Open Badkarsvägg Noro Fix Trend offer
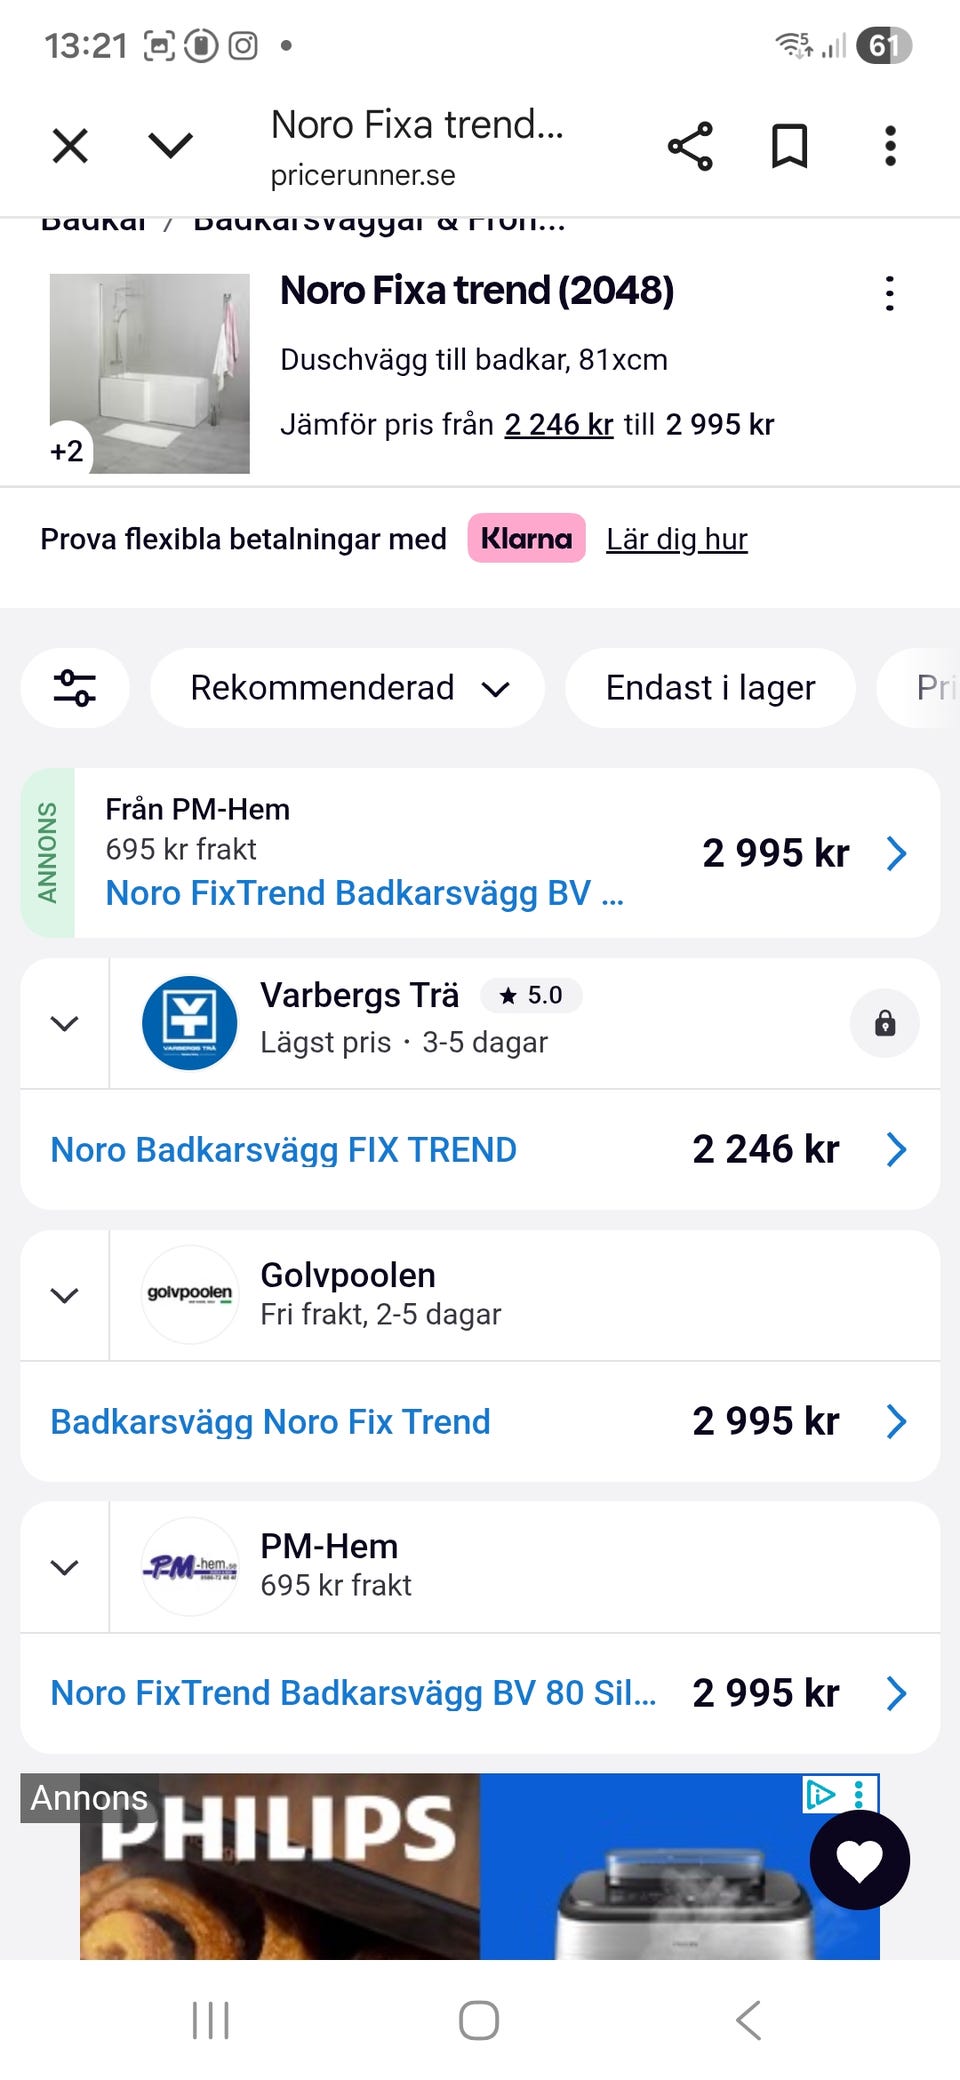Image resolution: width=960 pixels, height=2080 pixels. (x=271, y=1422)
